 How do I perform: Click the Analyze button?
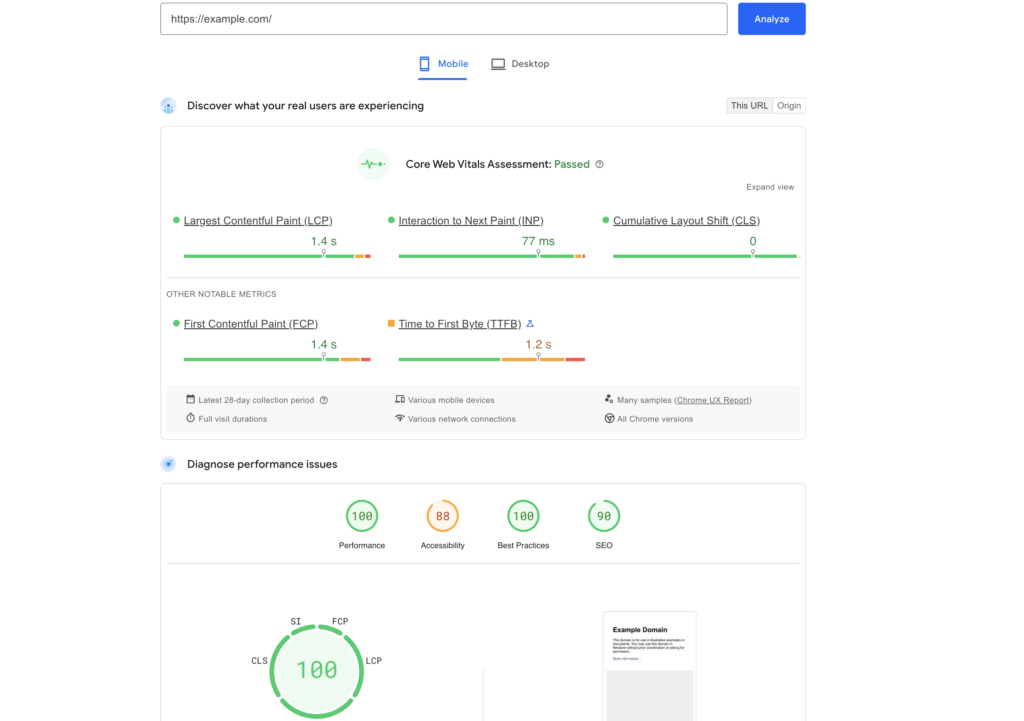(771, 19)
